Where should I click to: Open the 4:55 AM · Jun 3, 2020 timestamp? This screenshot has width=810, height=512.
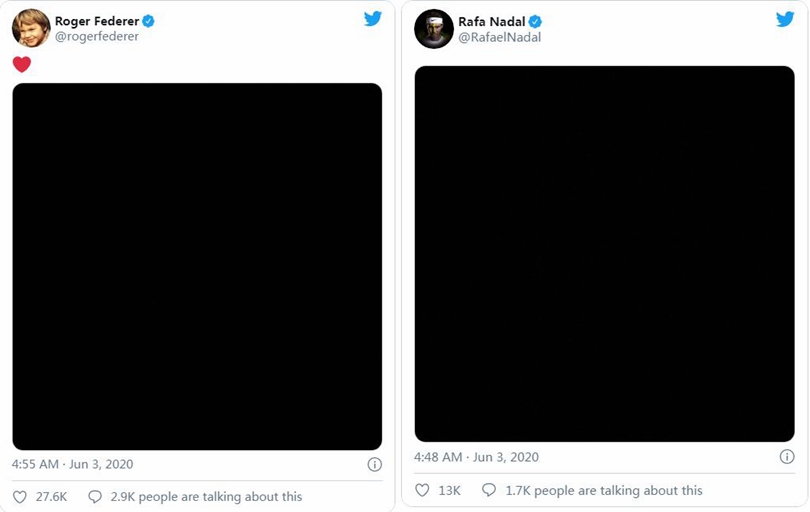click(x=72, y=464)
